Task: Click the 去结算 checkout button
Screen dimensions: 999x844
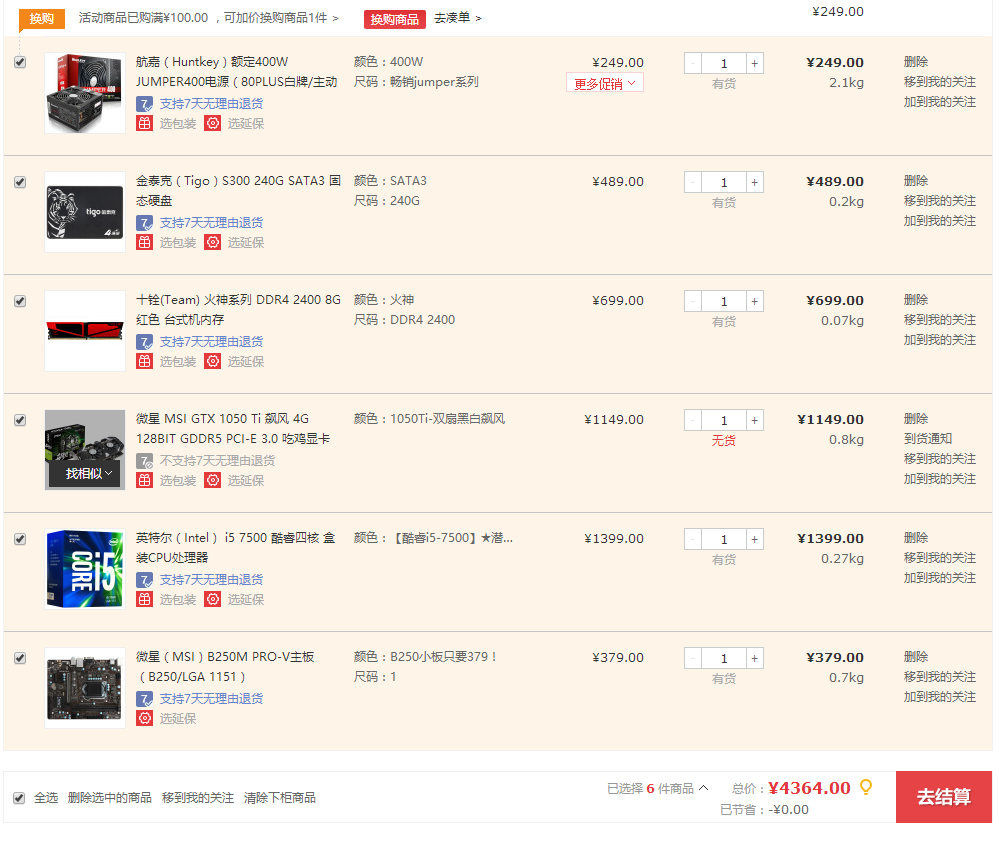Action: tap(944, 797)
